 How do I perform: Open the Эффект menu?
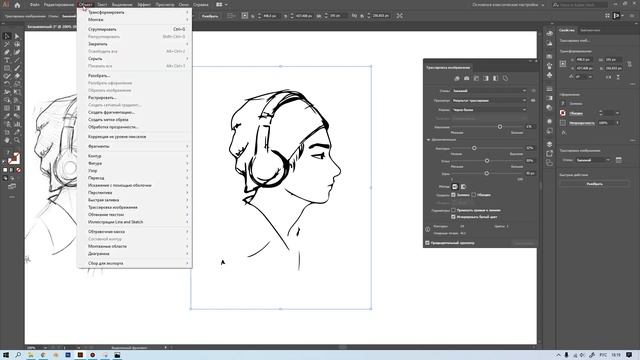point(144,5)
